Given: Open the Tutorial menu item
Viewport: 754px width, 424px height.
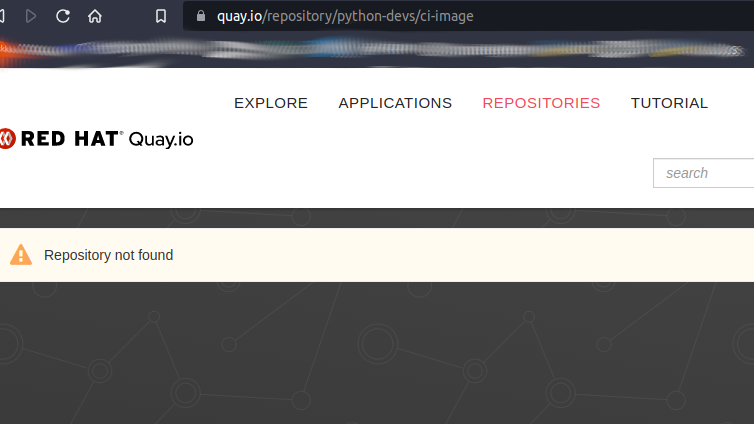Looking at the screenshot, I should click(669, 103).
